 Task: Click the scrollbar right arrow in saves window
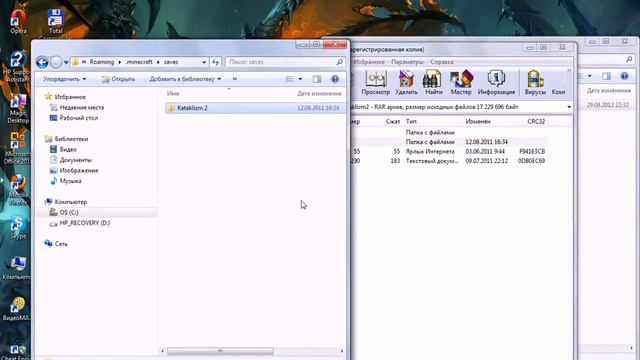[x=342, y=351]
